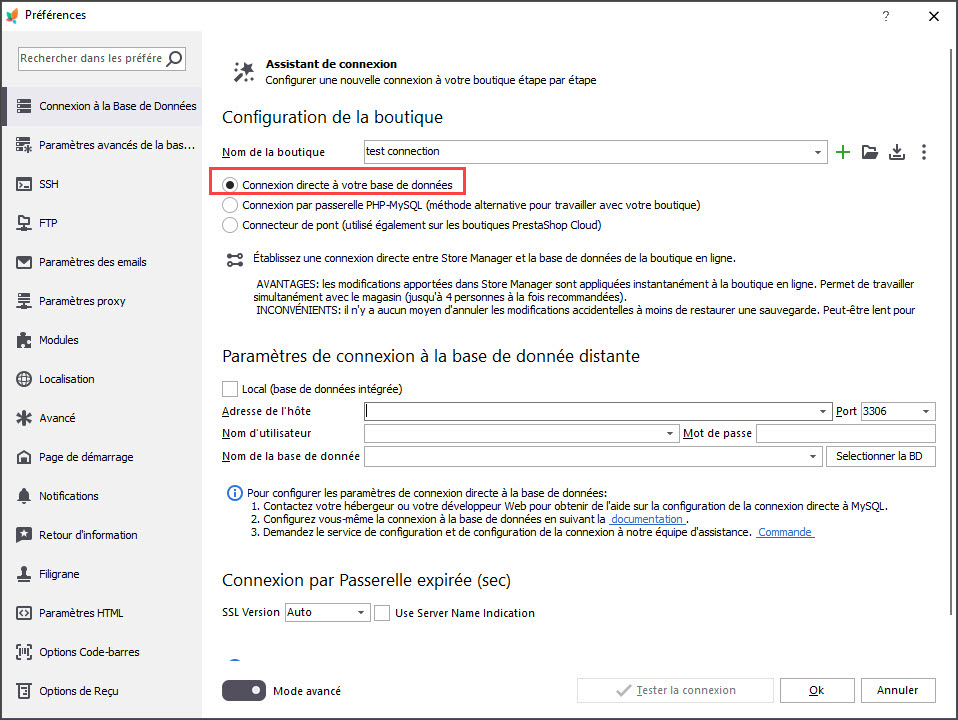Image resolution: width=958 pixels, height=720 pixels.
Task: Confirm with the Ok button
Action: pos(817,691)
